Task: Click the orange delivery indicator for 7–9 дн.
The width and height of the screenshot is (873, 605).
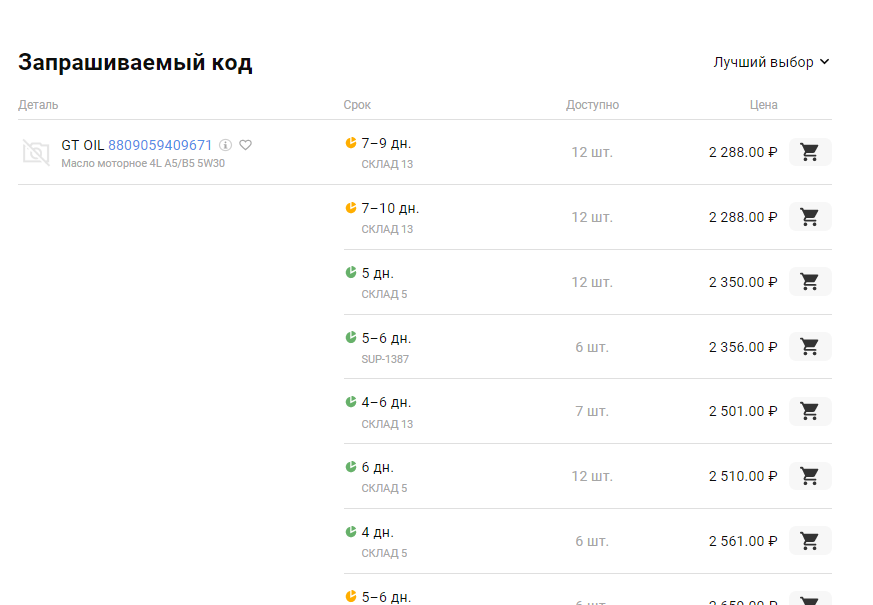Action: [x=351, y=143]
